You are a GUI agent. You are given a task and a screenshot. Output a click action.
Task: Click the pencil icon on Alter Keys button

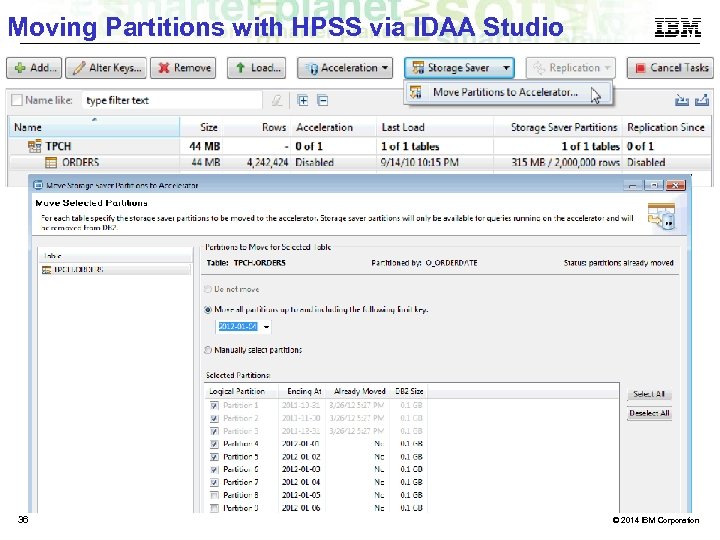(x=79, y=68)
